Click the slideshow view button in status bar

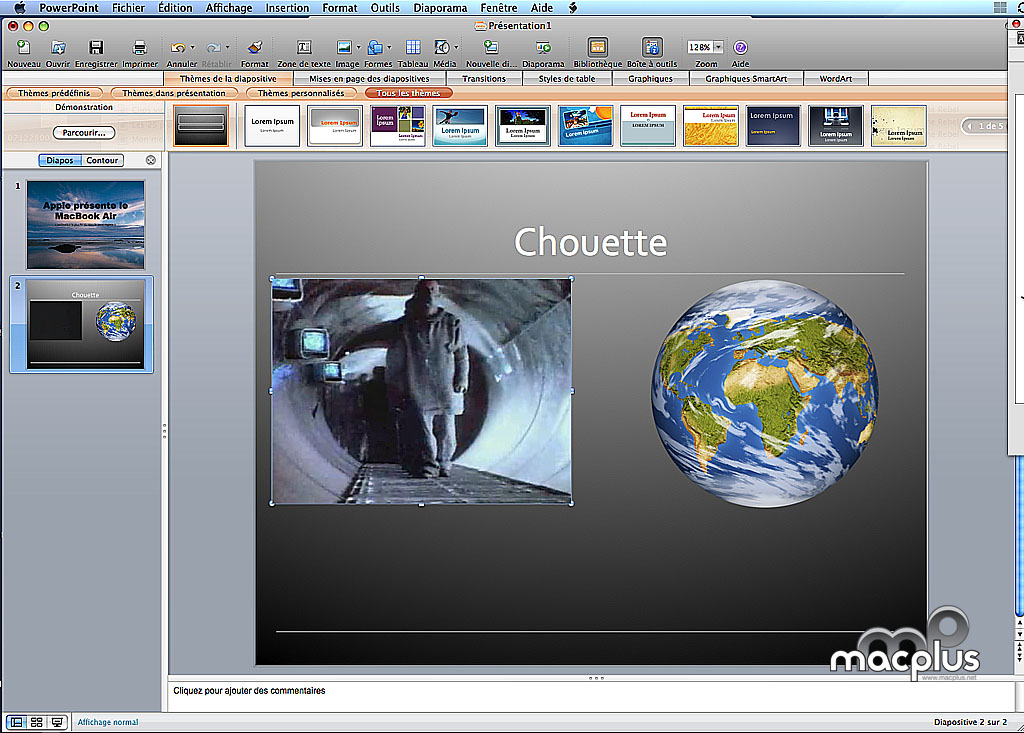(x=57, y=722)
